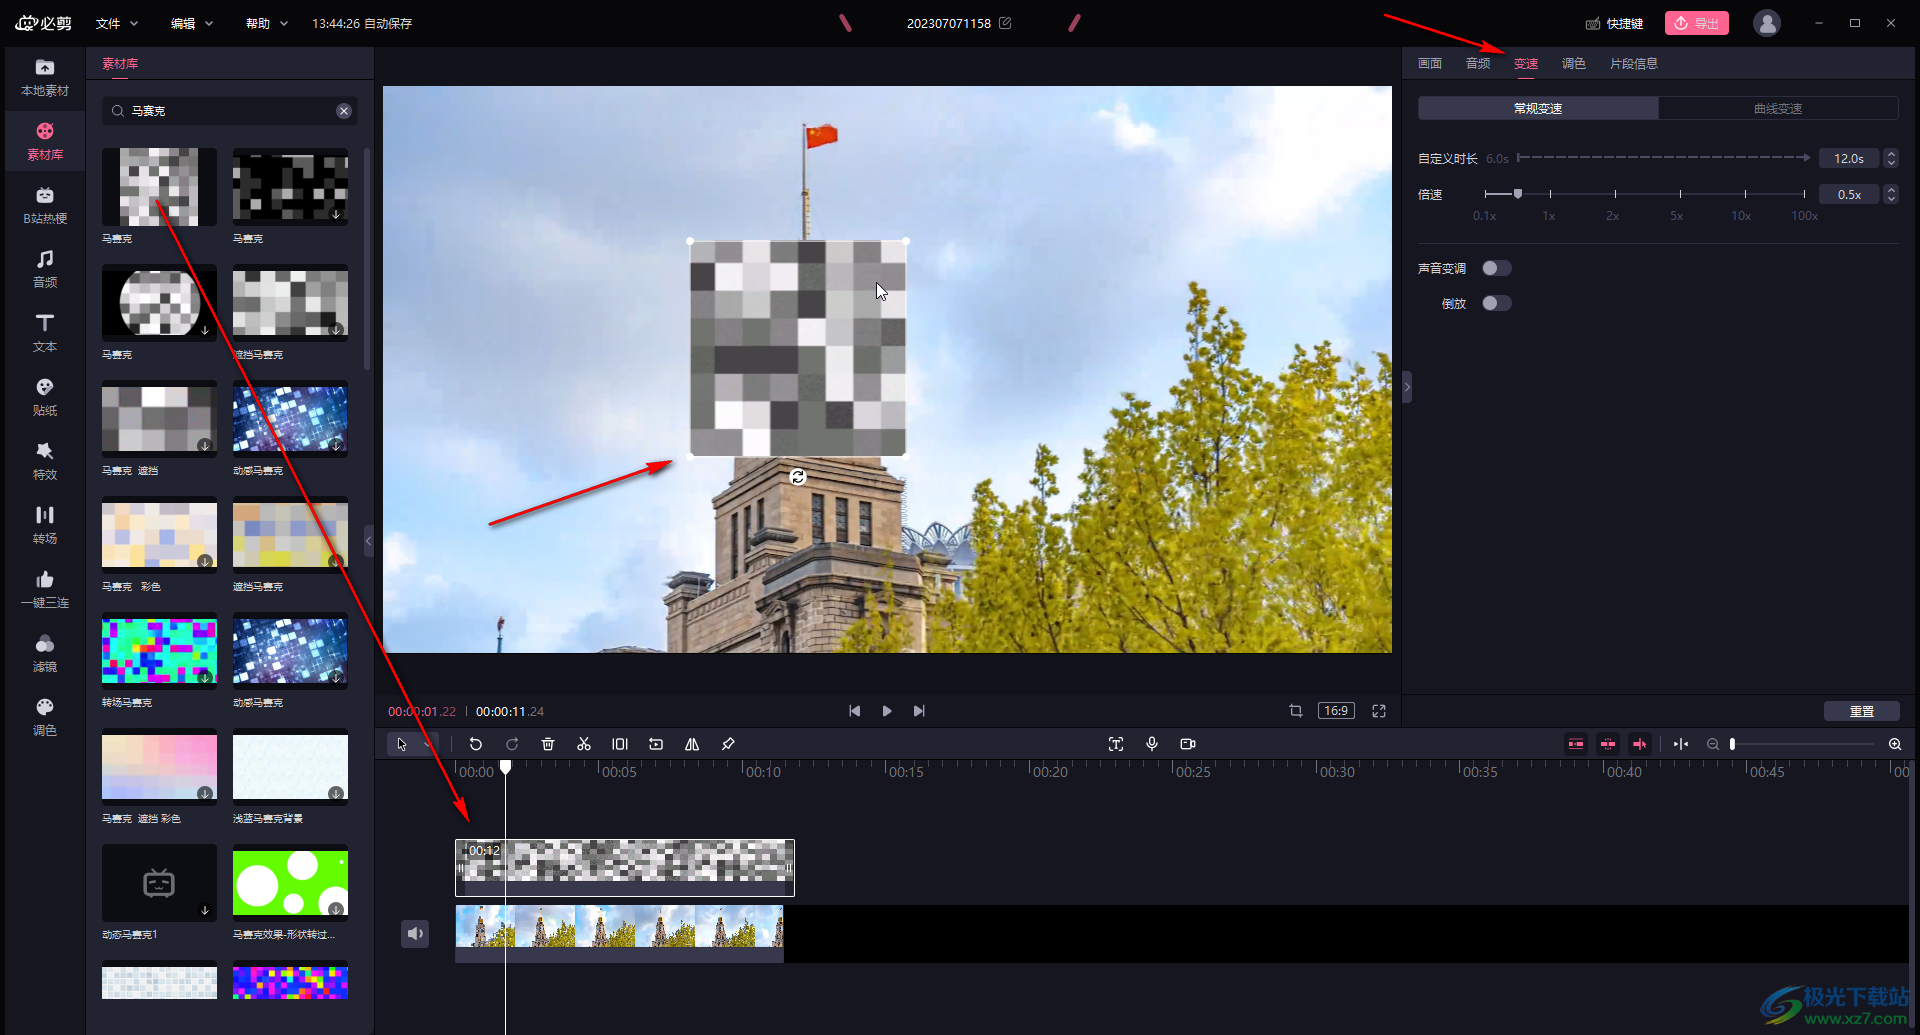
Task: Click the 倍速 speed slider handle
Action: [1518, 194]
